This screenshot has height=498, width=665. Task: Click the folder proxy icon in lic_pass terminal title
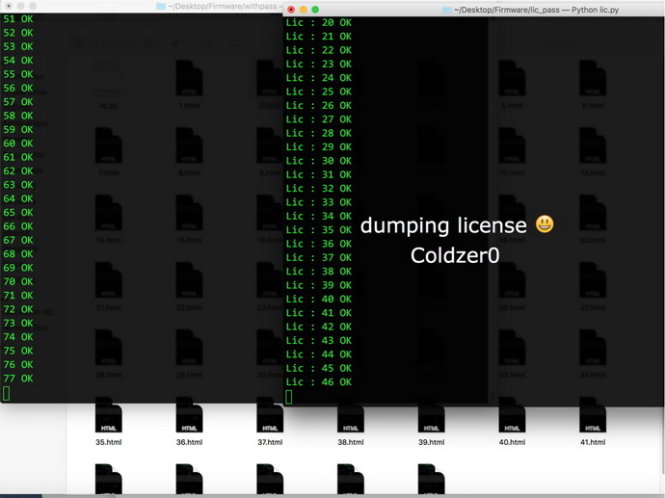447,10
